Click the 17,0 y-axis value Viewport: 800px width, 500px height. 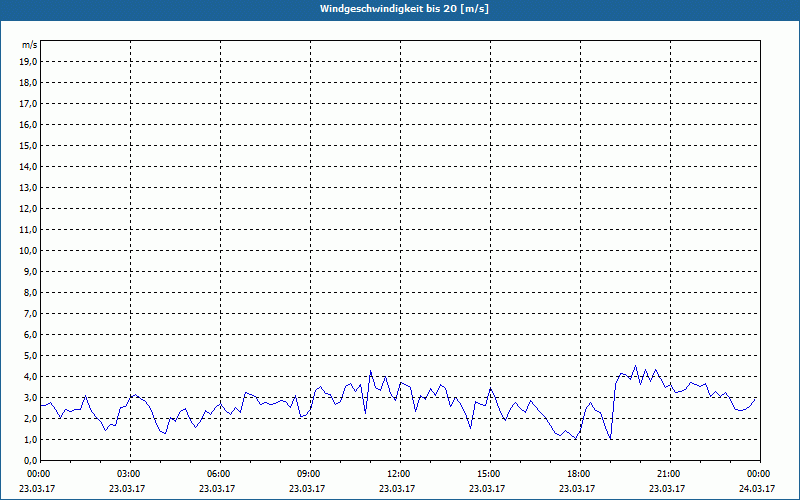pyautogui.click(x=28, y=104)
